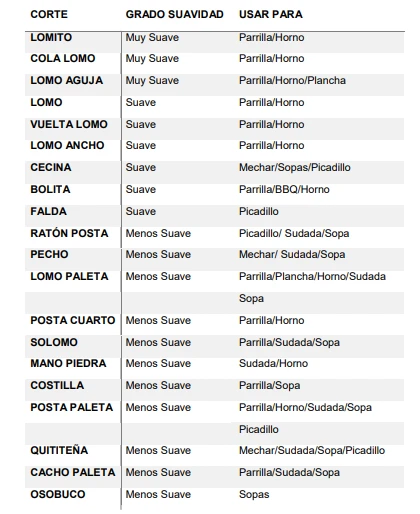Click the USAR PARA column header
The height and width of the screenshot is (514, 420).
(x=271, y=14)
